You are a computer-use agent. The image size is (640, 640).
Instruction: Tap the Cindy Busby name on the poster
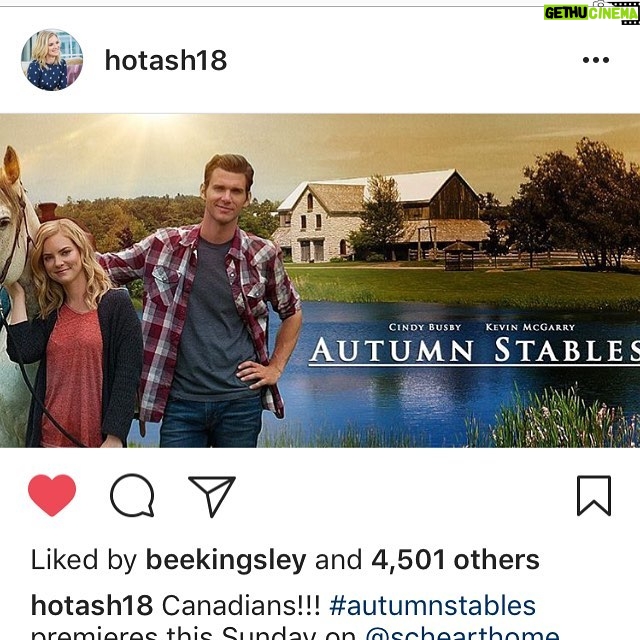click(x=425, y=327)
